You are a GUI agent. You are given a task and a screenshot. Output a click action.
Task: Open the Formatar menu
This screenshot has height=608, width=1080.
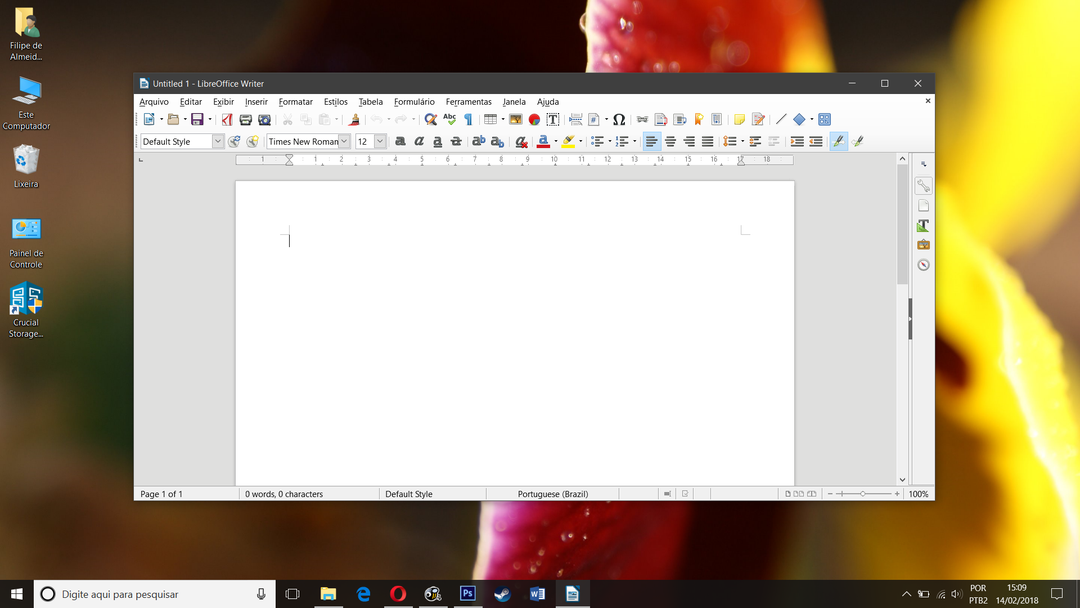(295, 101)
